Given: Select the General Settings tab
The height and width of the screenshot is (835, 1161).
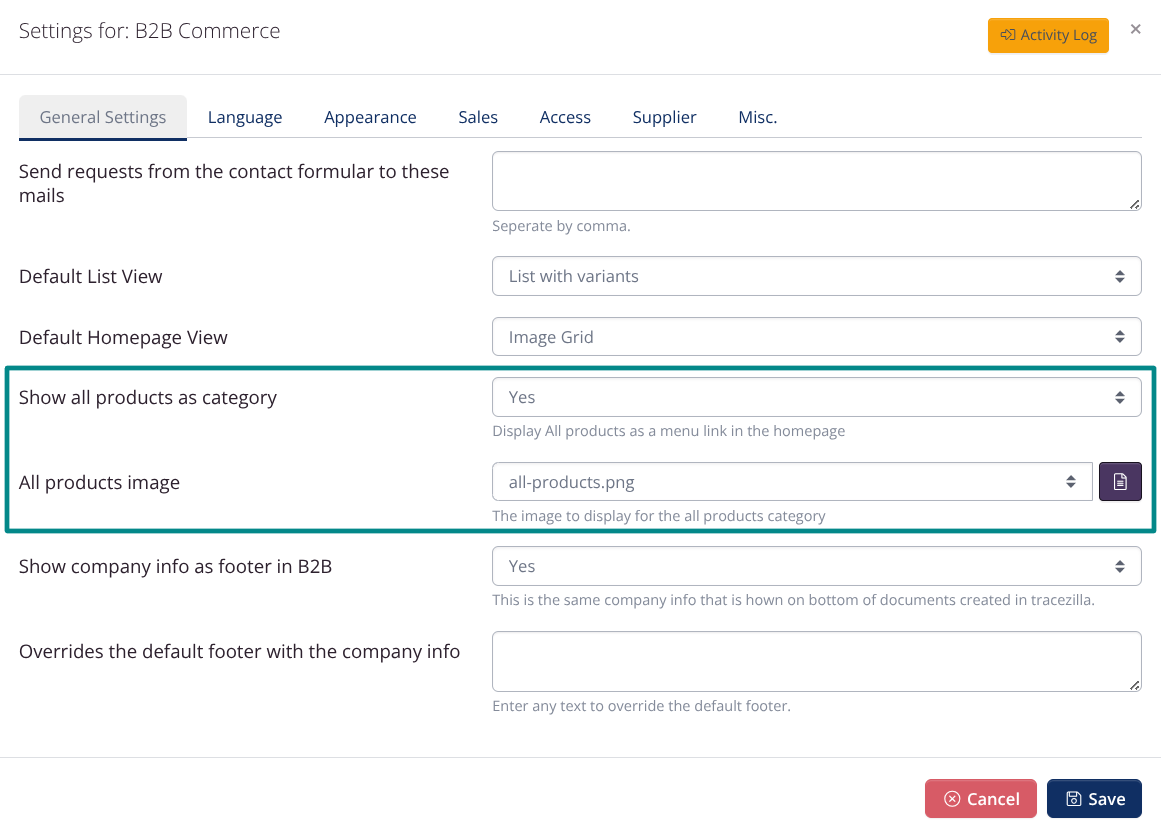Looking at the screenshot, I should 103,117.
